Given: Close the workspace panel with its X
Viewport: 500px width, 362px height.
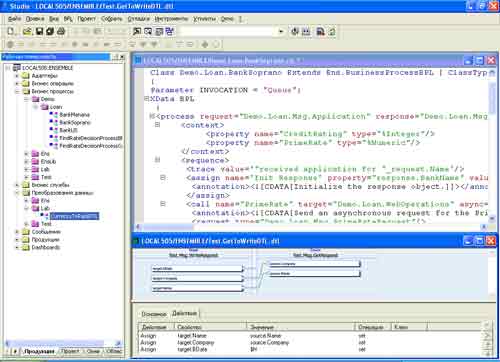Looking at the screenshot, I should (x=122, y=57).
